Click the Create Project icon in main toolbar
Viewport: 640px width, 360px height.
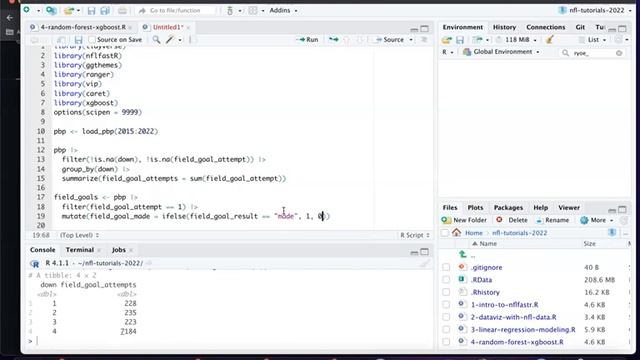click(x=51, y=10)
